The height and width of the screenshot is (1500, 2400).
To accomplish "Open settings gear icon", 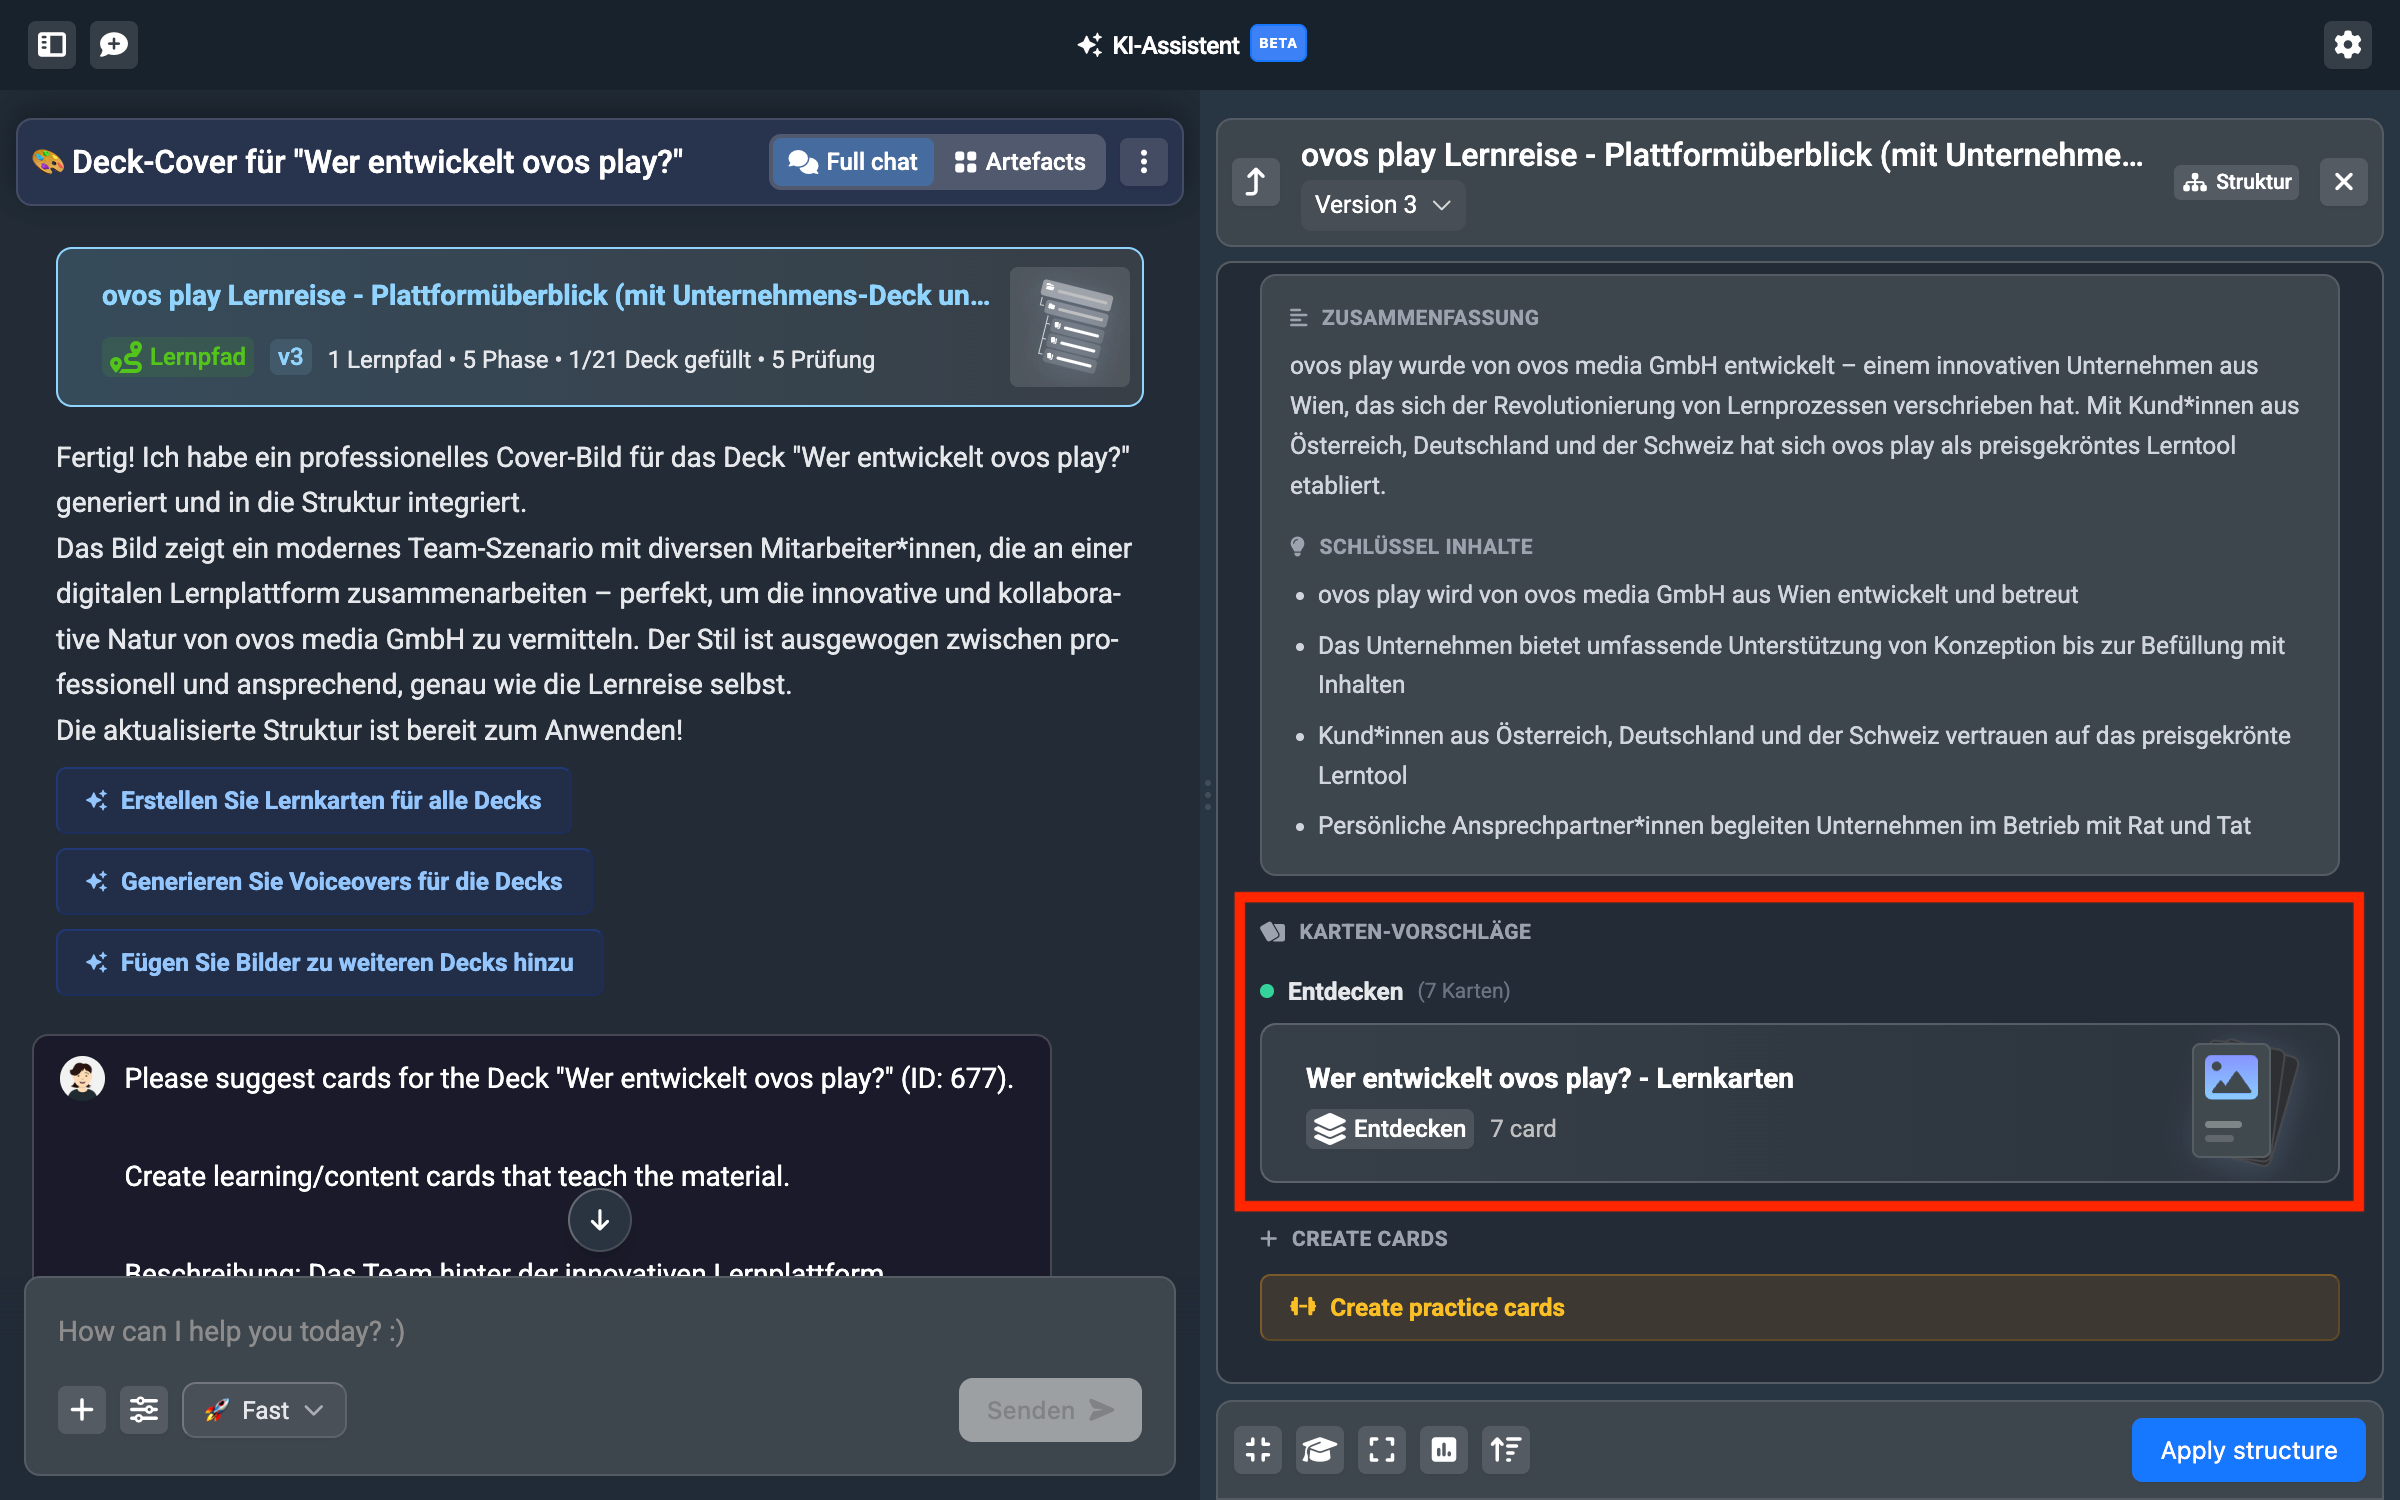I will [2347, 45].
